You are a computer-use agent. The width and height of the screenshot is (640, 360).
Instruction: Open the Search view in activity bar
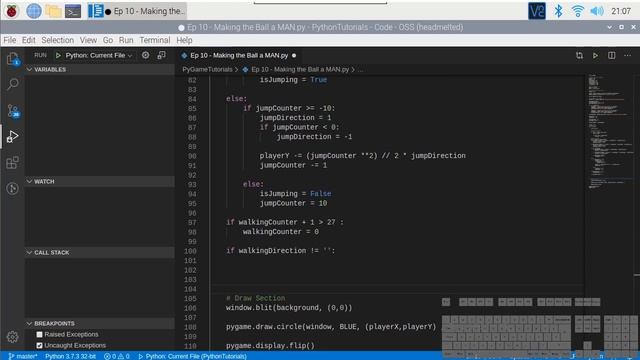13,84
